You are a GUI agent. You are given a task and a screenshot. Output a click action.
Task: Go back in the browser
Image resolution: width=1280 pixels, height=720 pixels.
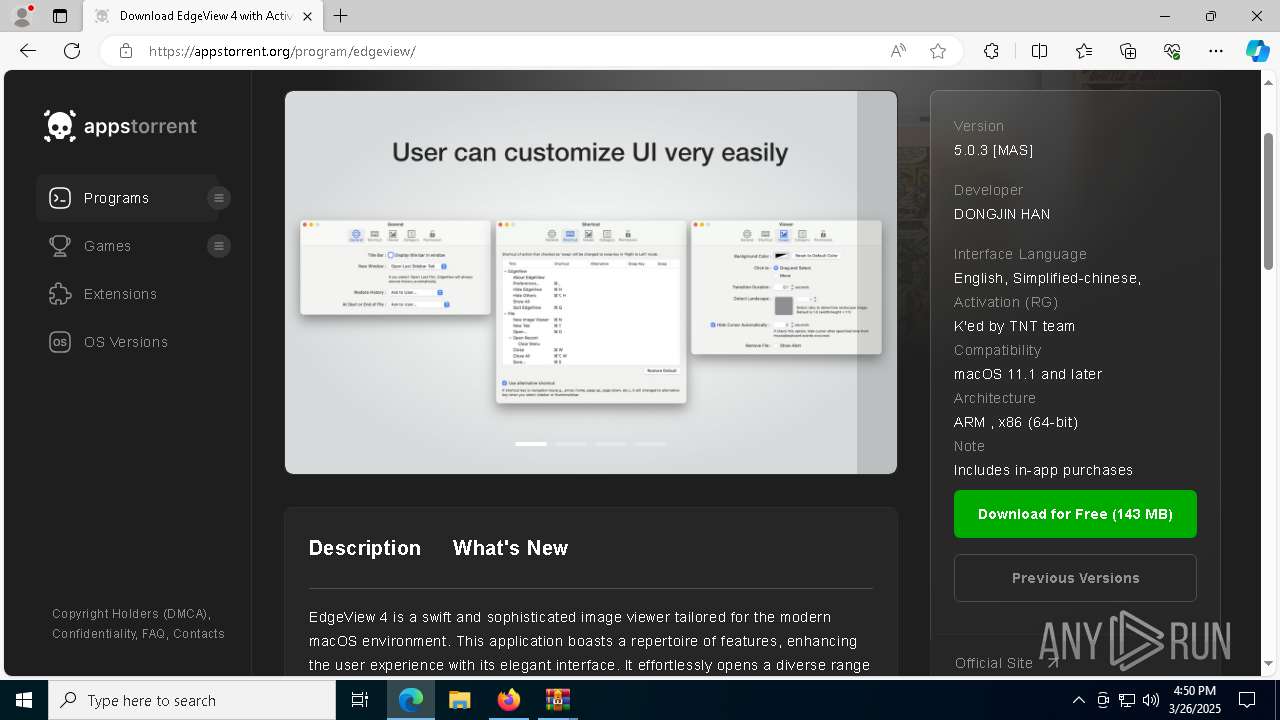(x=28, y=51)
